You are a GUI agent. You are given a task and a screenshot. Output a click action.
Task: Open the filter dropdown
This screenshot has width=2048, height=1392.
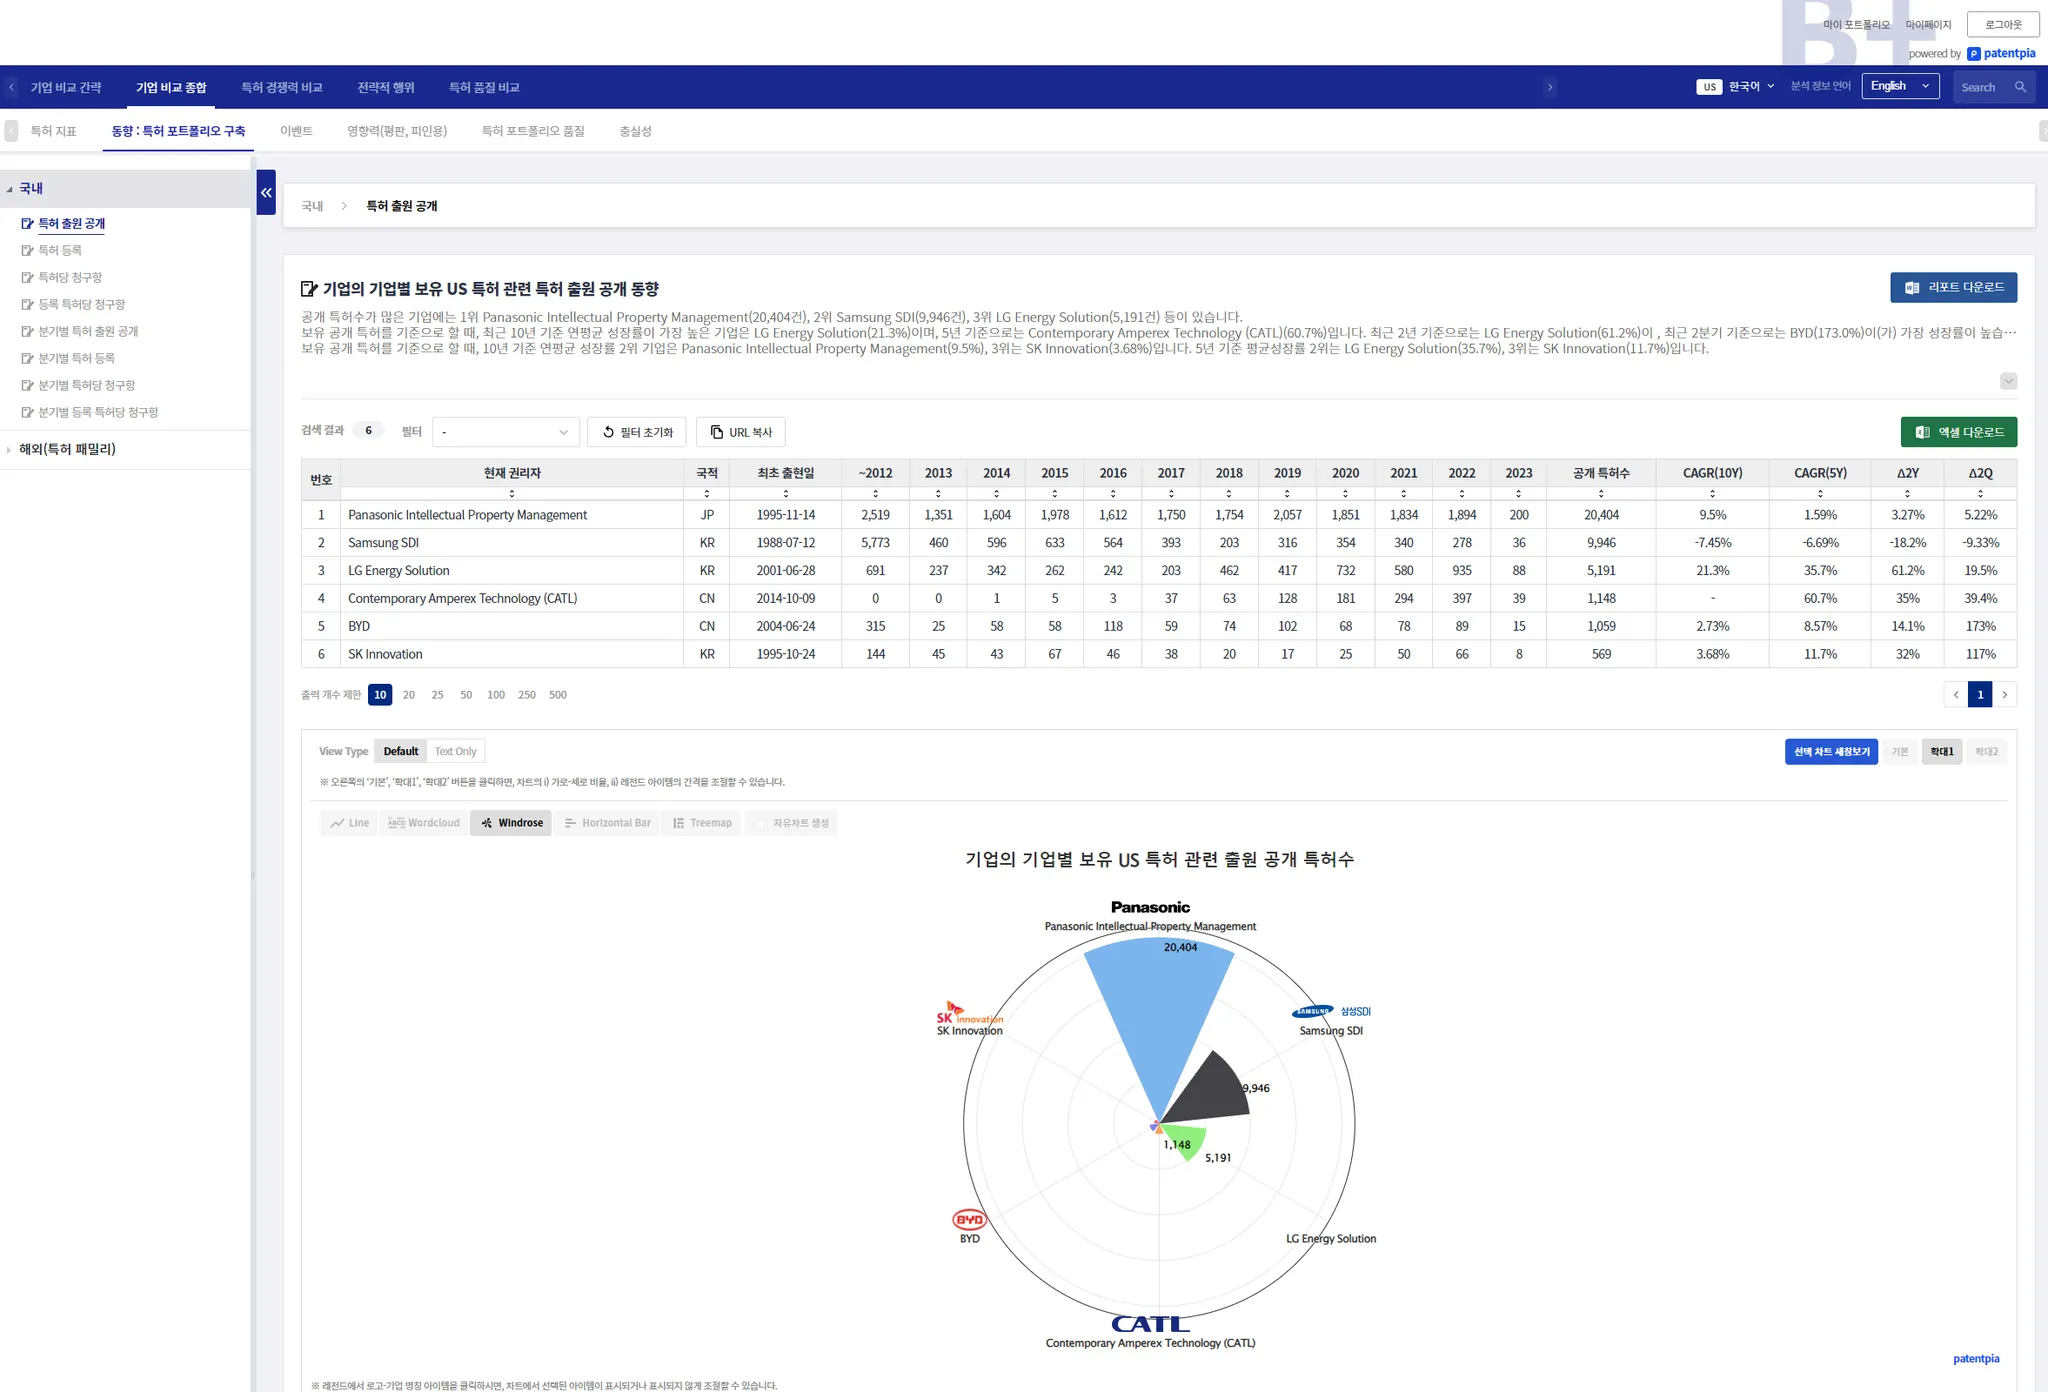[505, 432]
